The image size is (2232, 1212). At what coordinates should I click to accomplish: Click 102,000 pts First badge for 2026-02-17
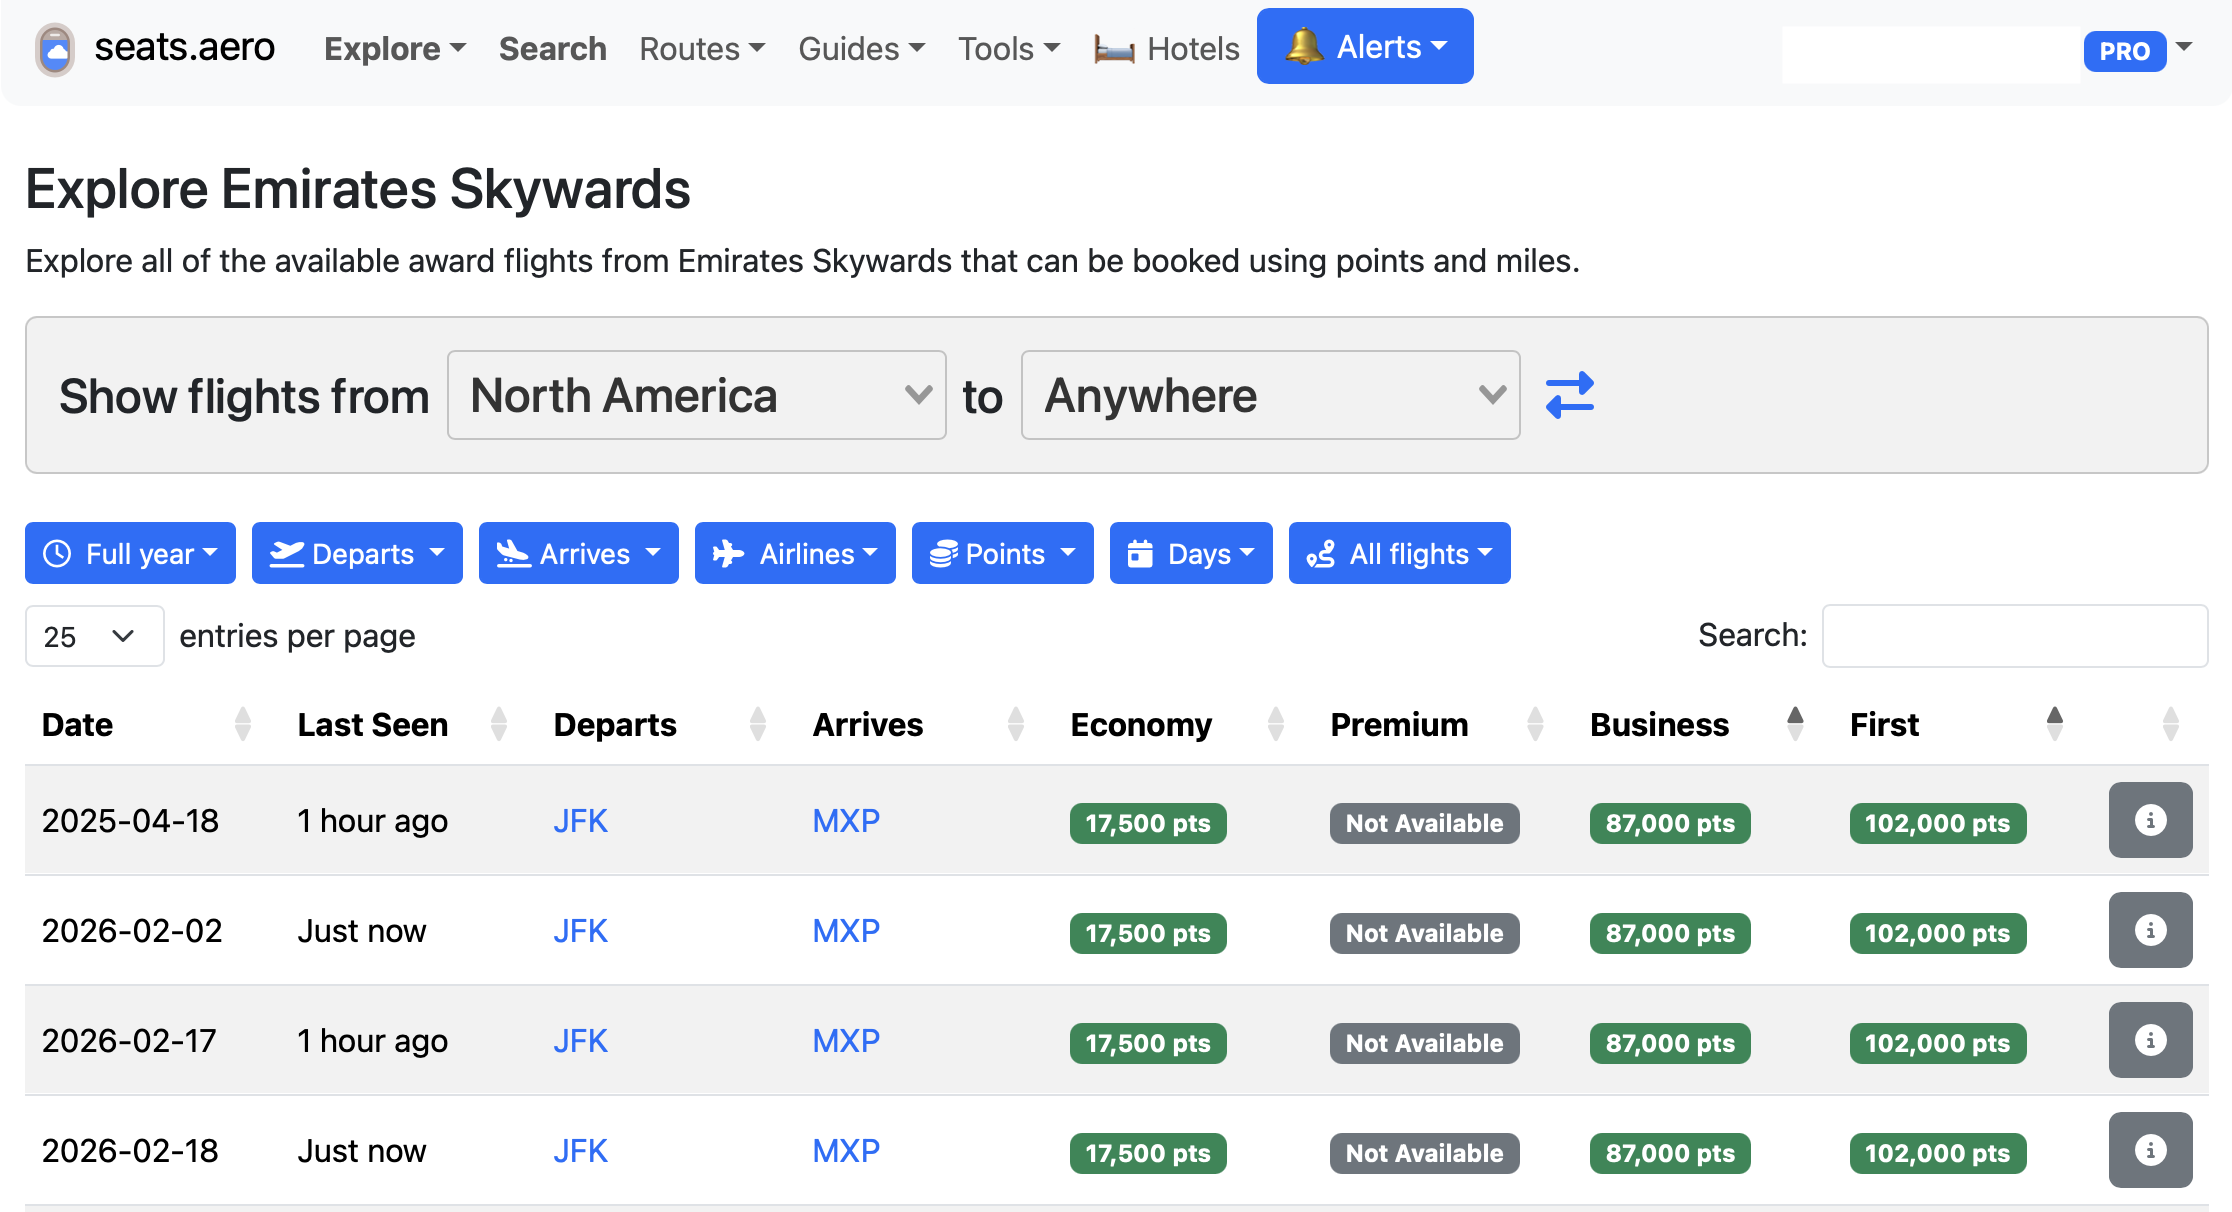click(x=1938, y=1043)
